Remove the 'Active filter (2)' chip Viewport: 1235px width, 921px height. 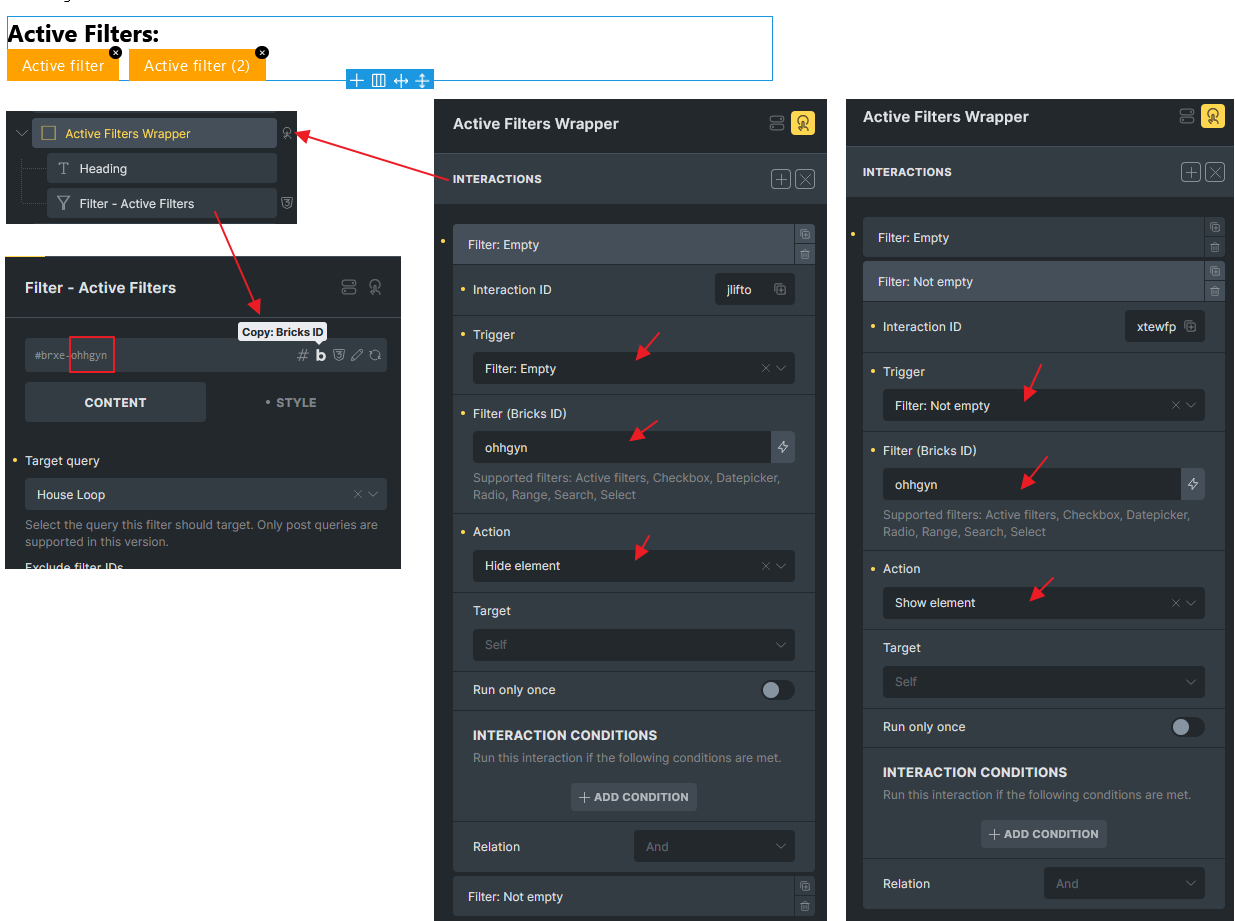(x=262, y=52)
